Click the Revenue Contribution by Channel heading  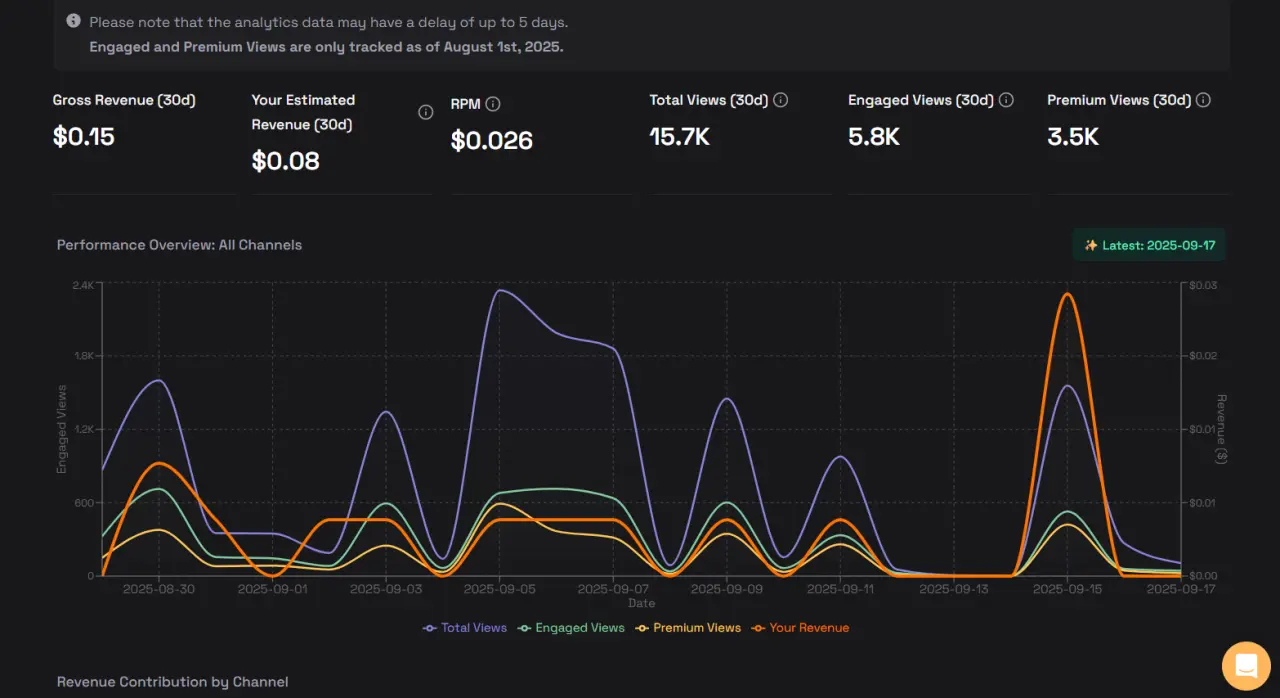point(172,682)
